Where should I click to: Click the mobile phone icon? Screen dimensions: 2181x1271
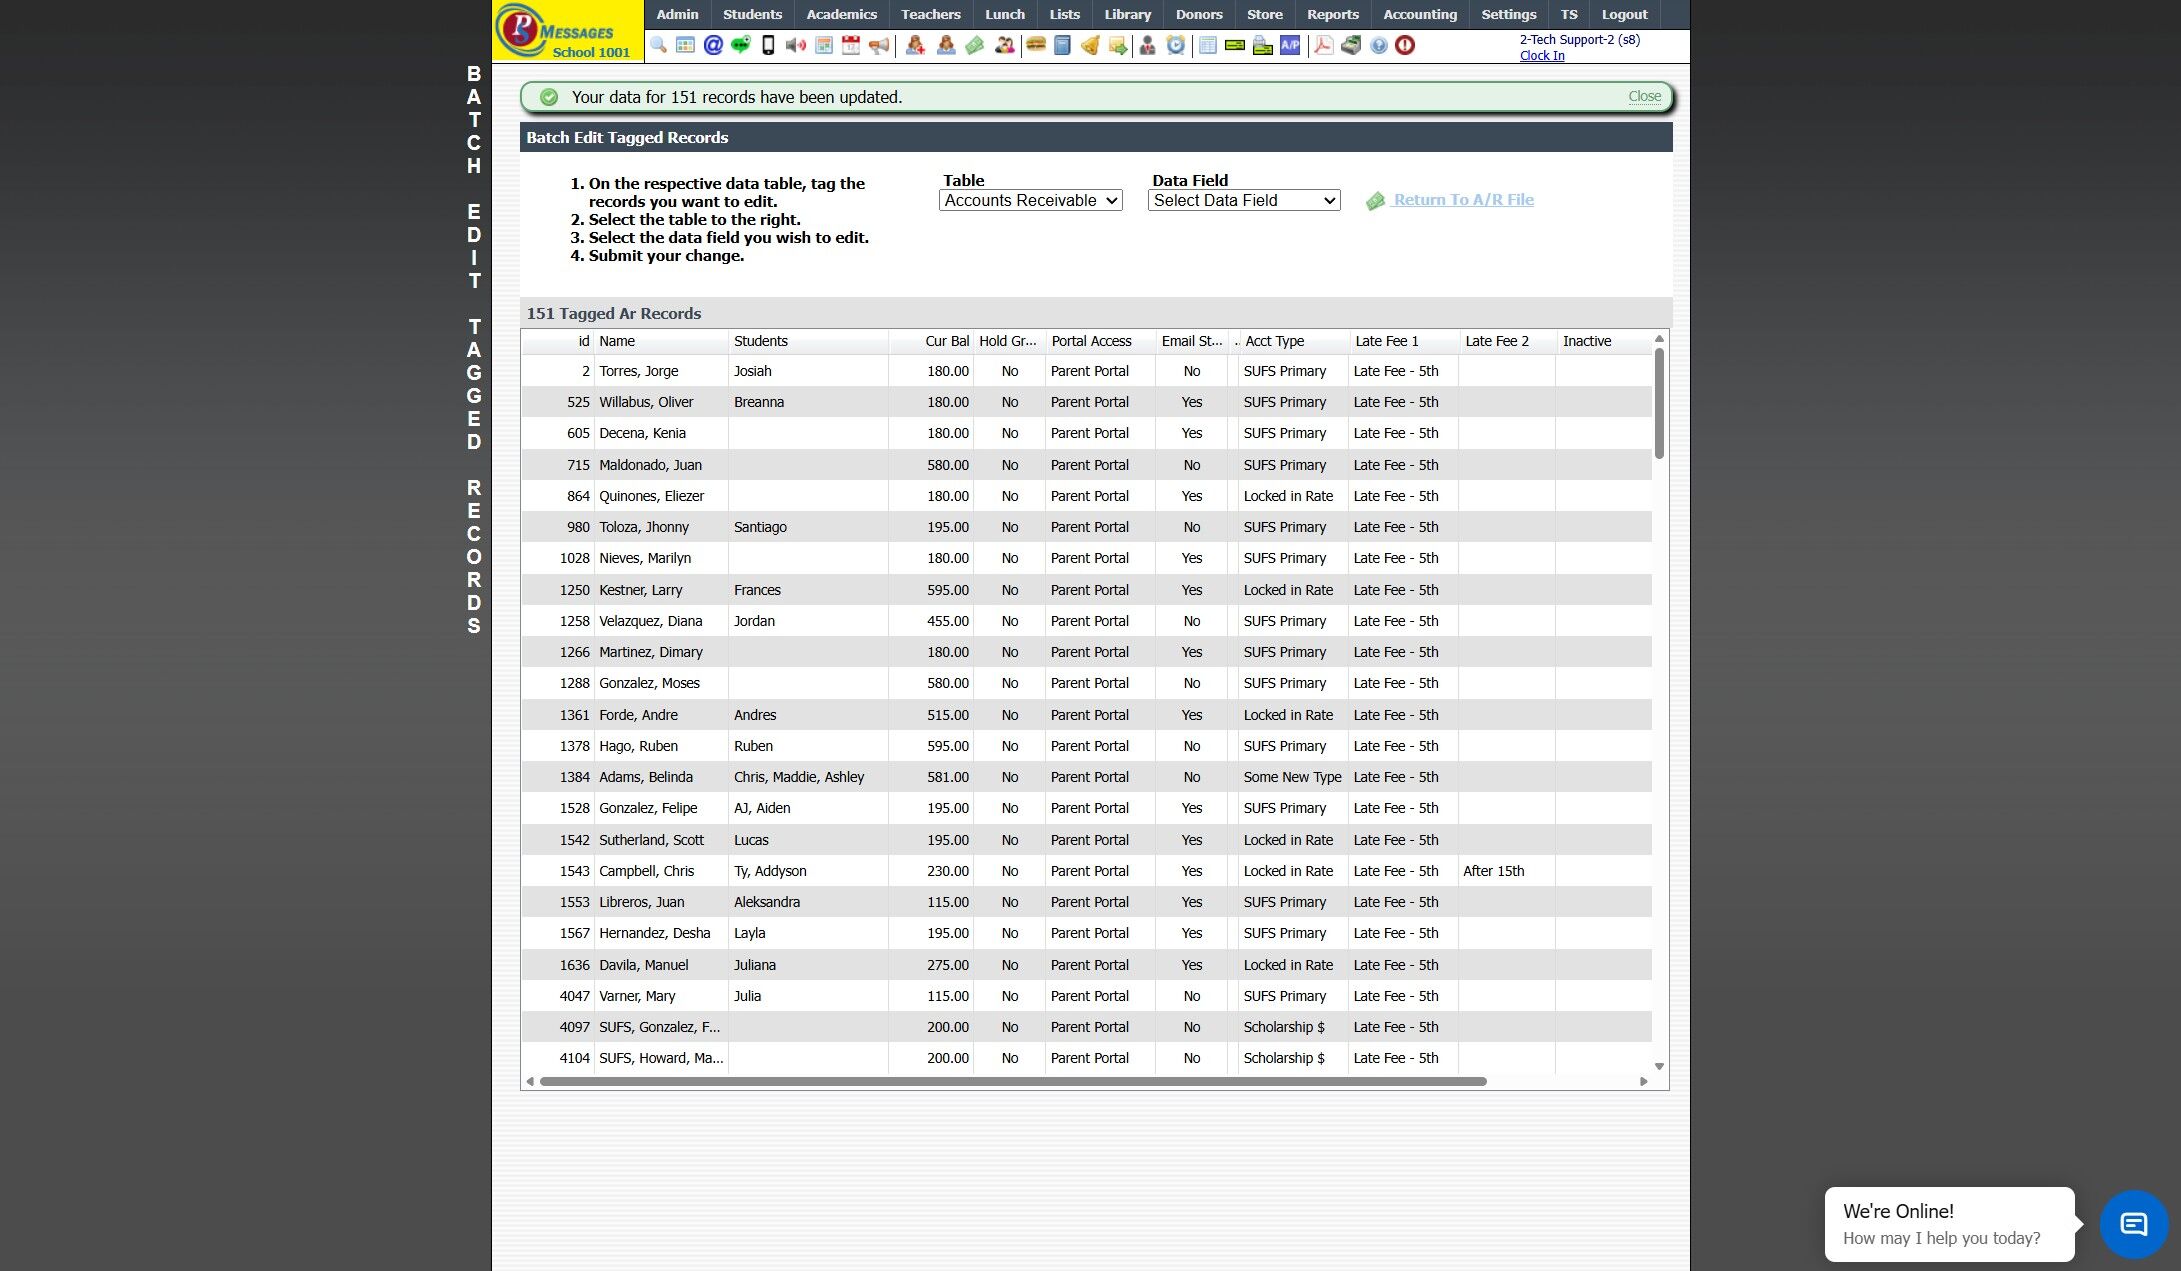[x=768, y=45]
